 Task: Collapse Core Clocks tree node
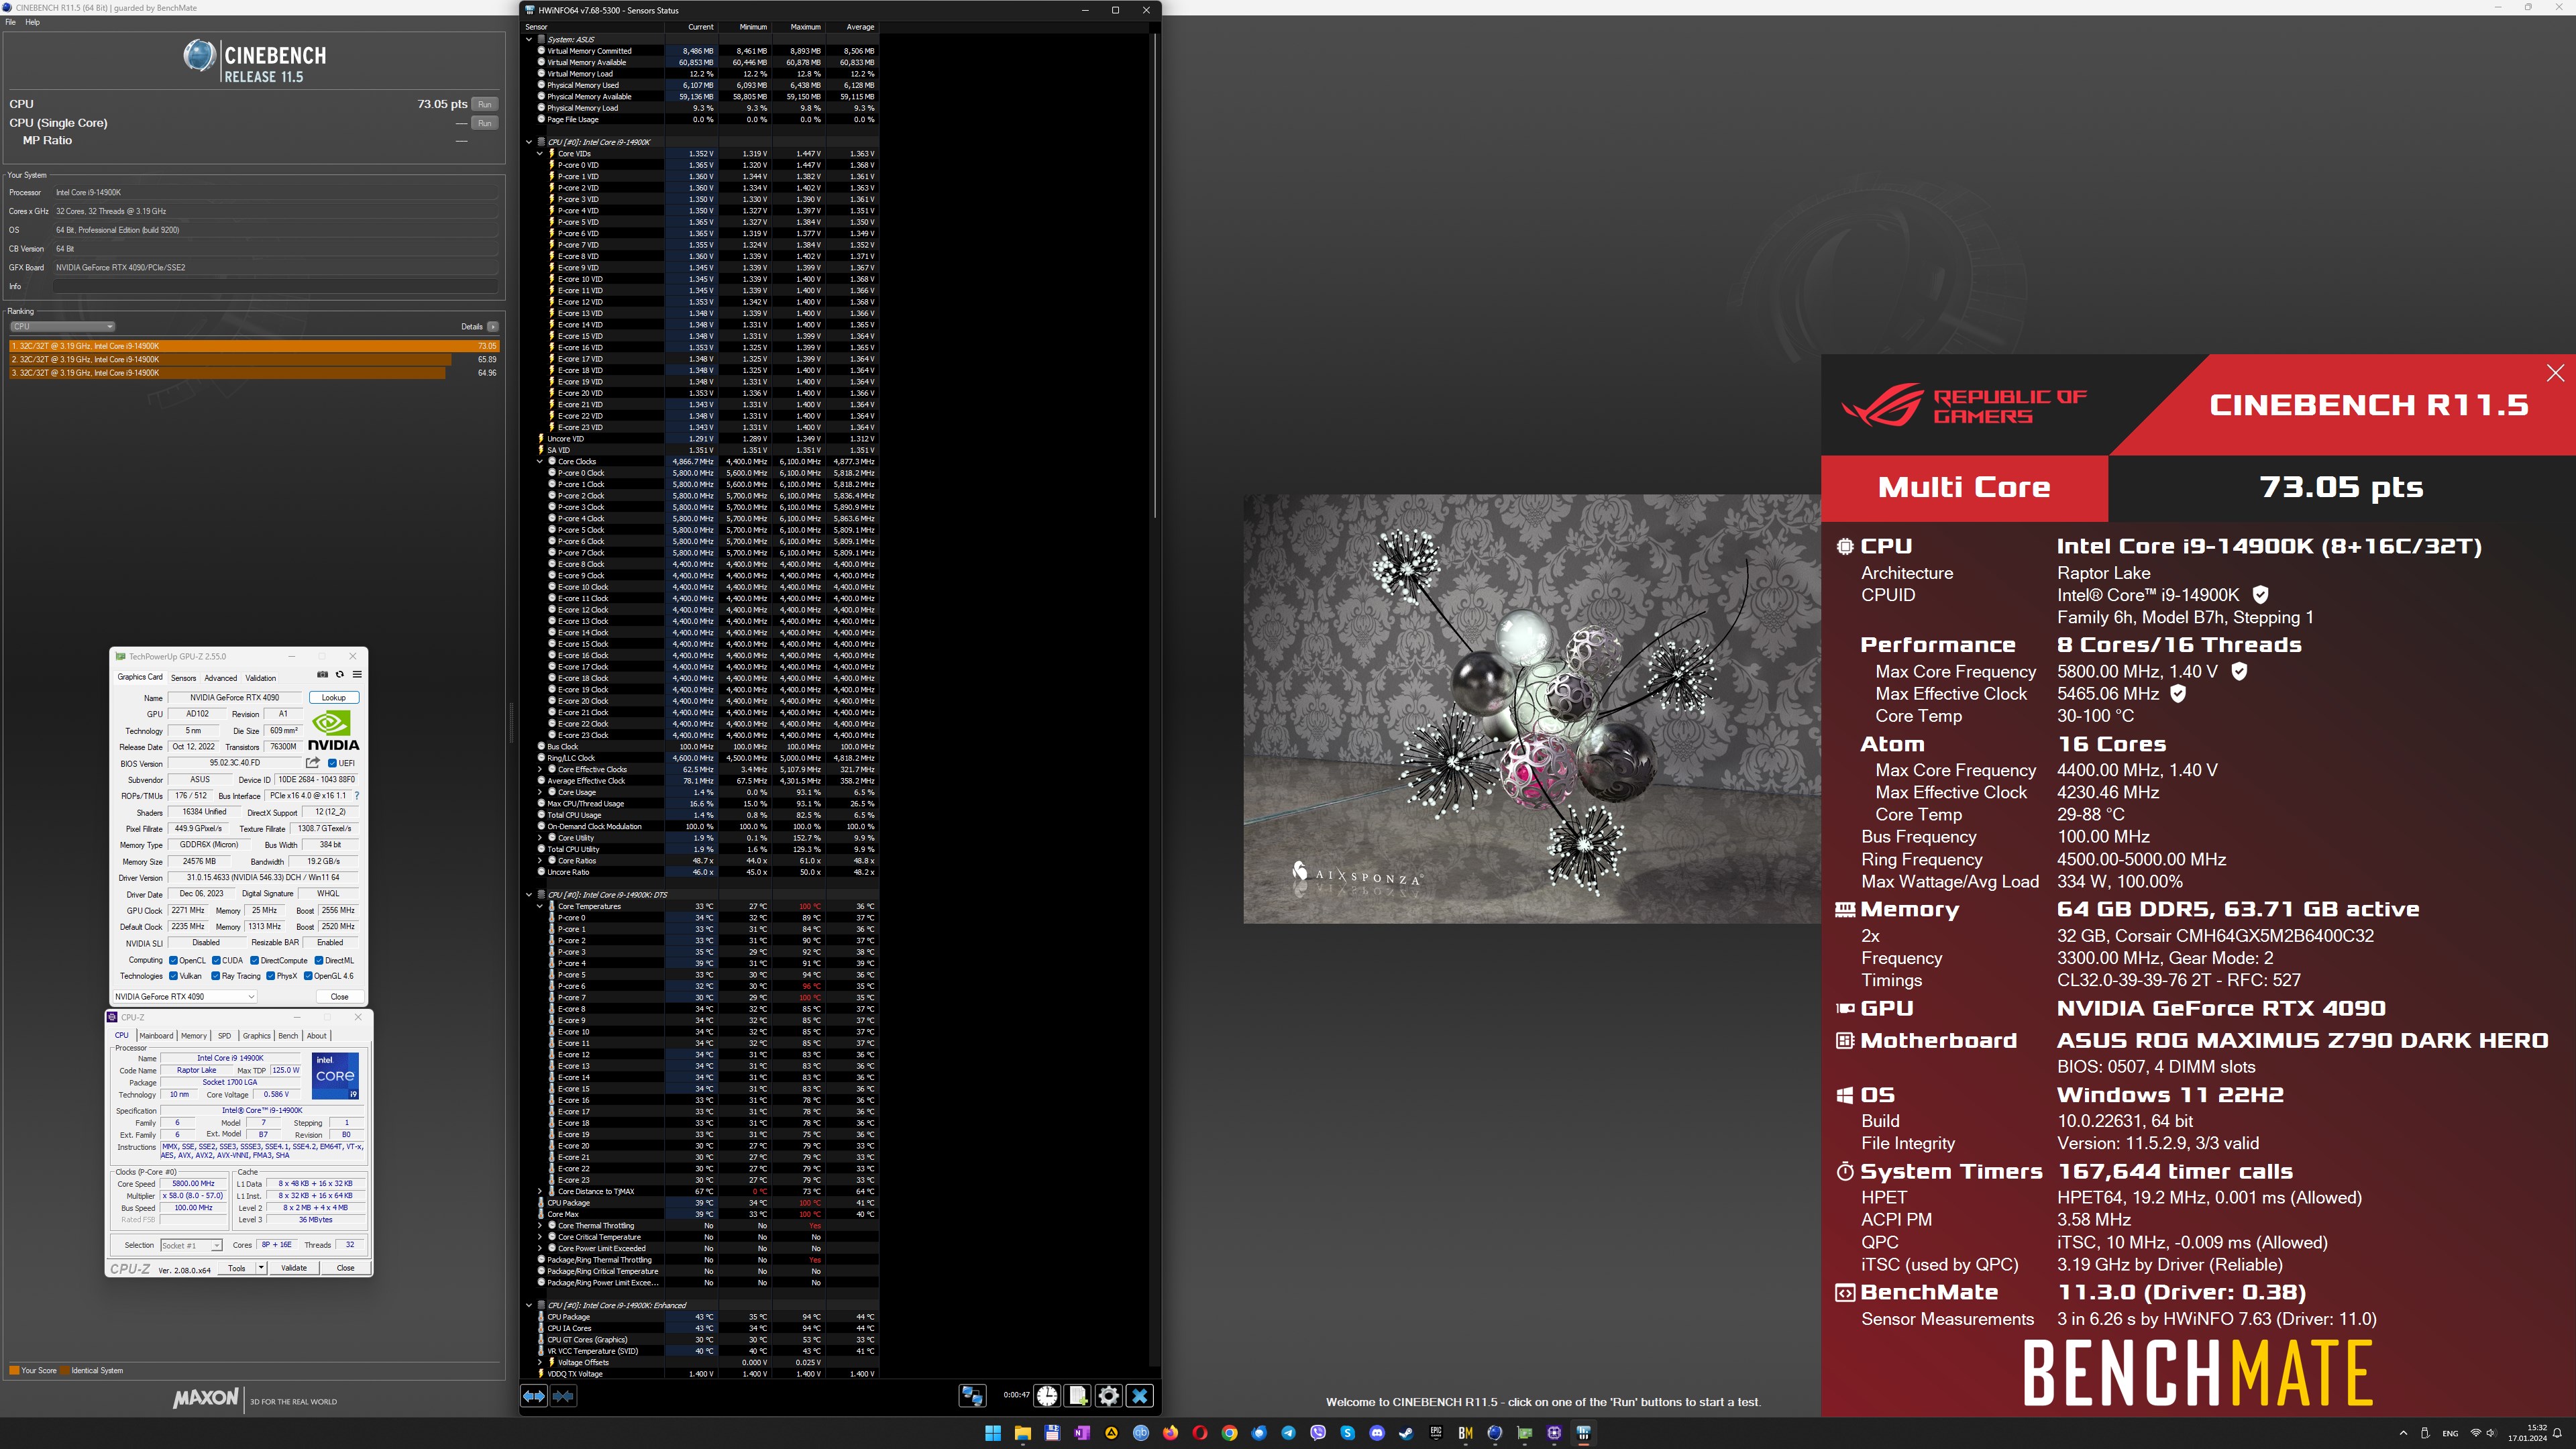click(x=540, y=462)
